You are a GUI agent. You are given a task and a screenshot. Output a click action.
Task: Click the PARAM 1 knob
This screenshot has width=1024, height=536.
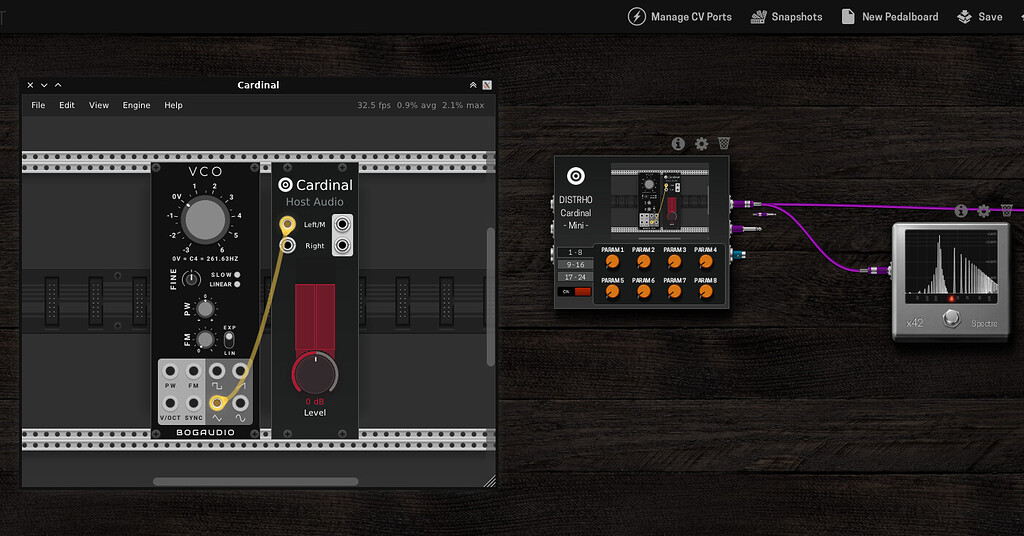click(612, 262)
